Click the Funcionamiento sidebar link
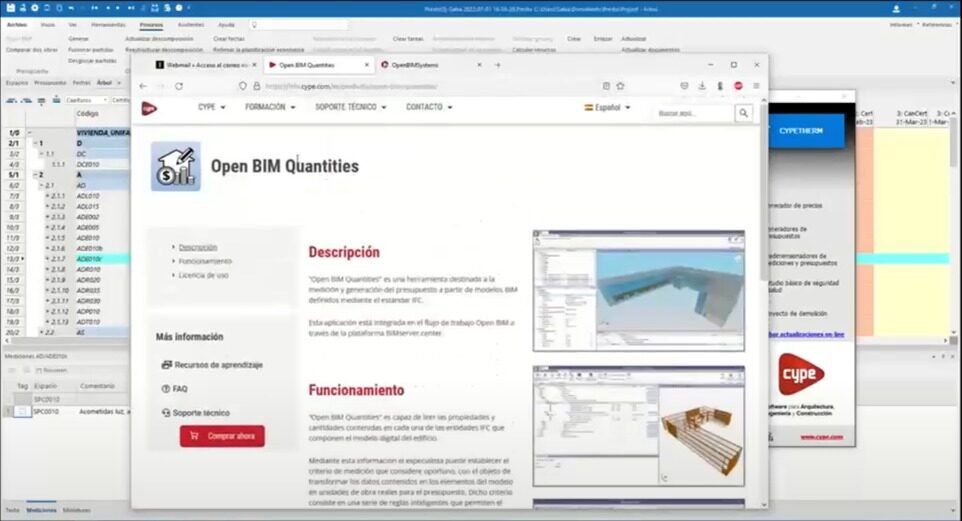Screen dimensions: 962x521 click(204, 261)
